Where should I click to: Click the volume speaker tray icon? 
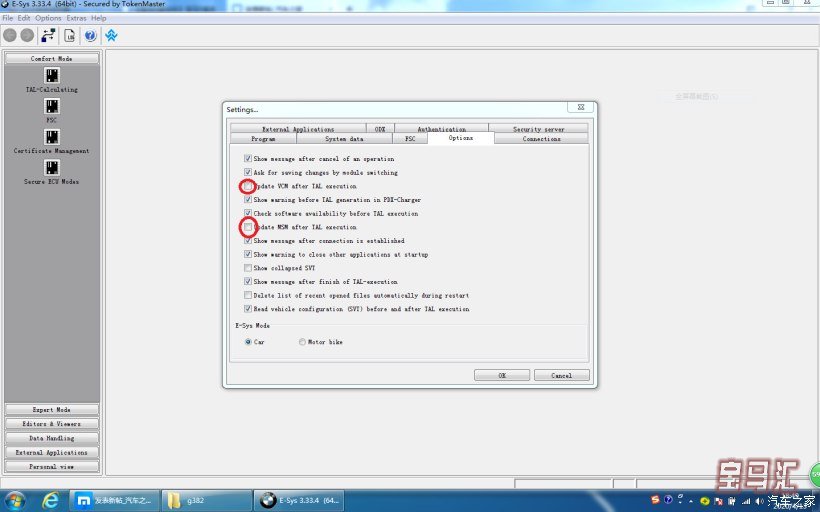[x=759, y=501]
